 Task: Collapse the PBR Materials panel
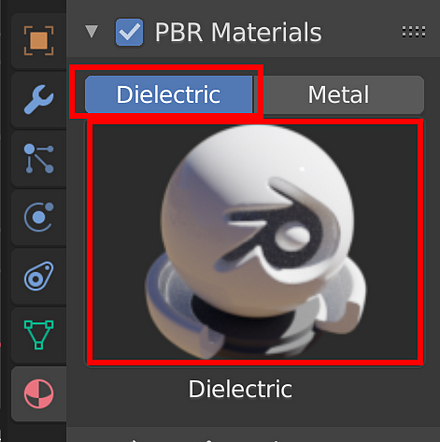pyautogui.click(x=91, y=32)
